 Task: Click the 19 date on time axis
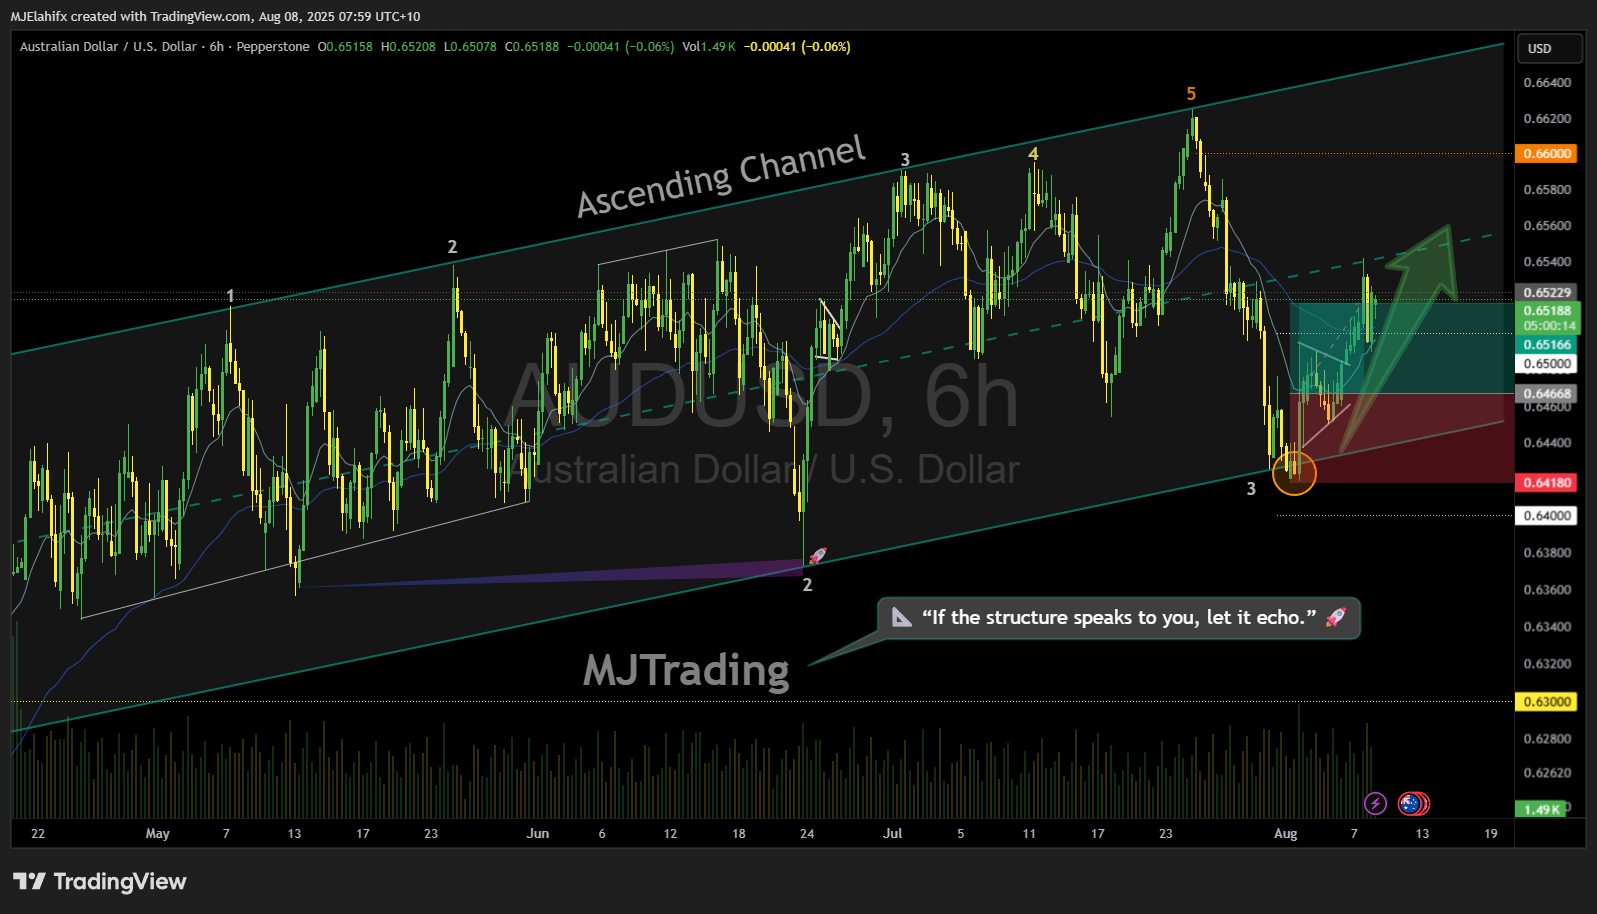pyautogui.click(x=1491, y=834)
